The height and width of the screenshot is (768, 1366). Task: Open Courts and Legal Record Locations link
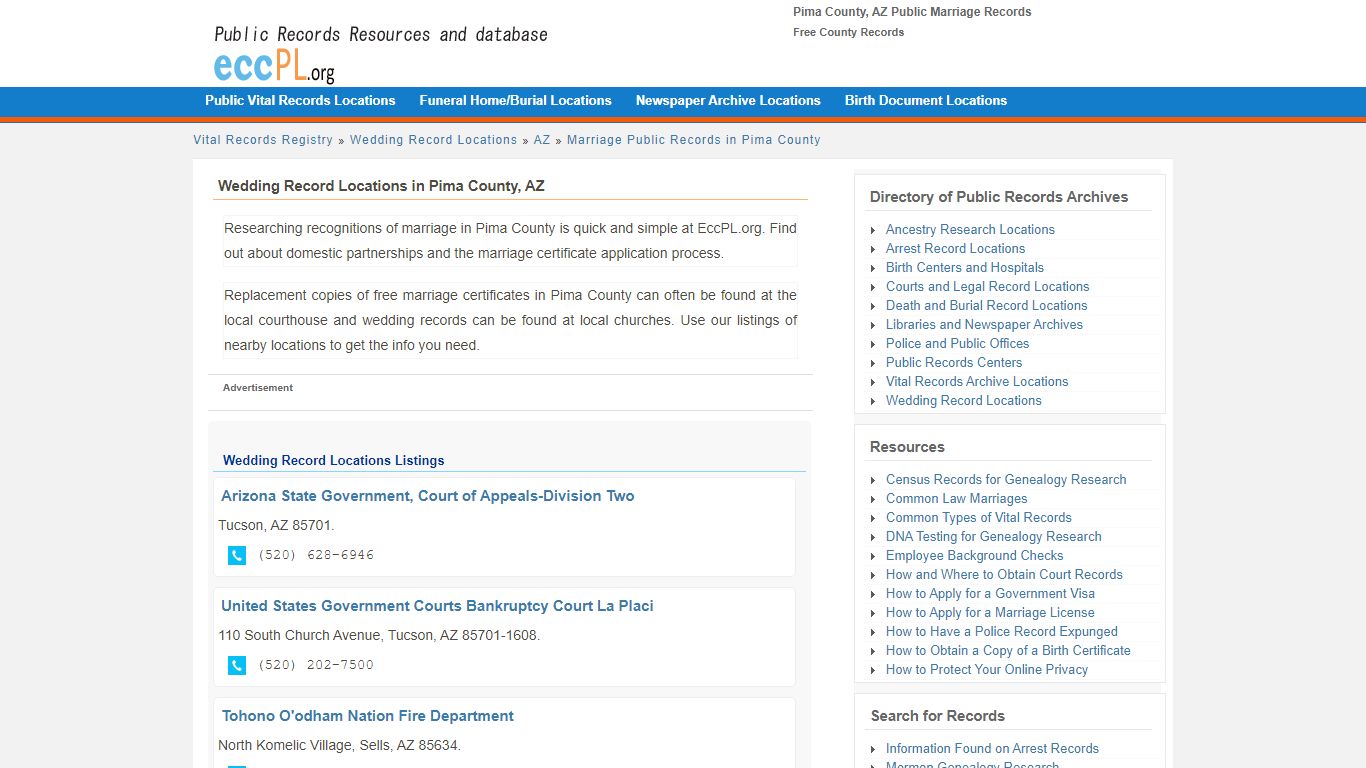pyautogui.click(x=988, y=286)
